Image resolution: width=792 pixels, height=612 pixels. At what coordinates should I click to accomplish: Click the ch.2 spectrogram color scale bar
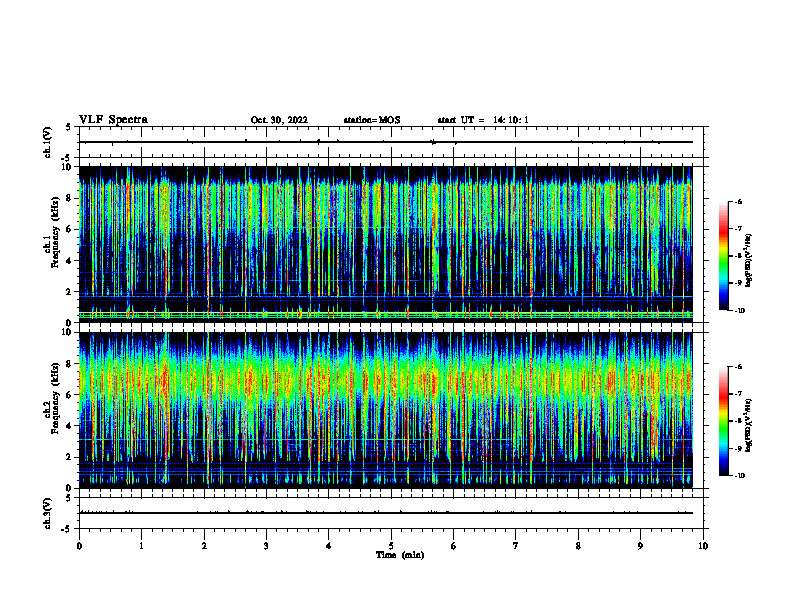(723, 421)
